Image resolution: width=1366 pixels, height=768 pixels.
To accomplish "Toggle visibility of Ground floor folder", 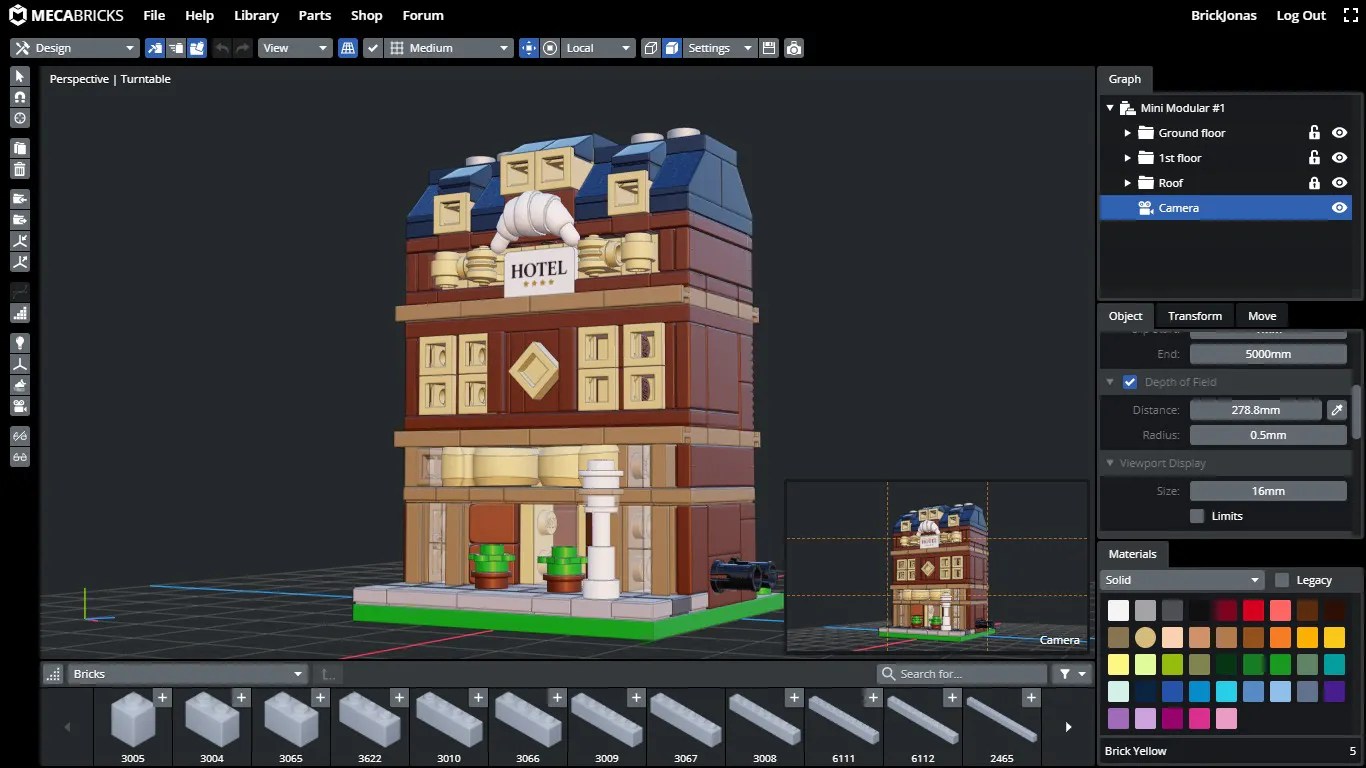I will pos(1339,133).
